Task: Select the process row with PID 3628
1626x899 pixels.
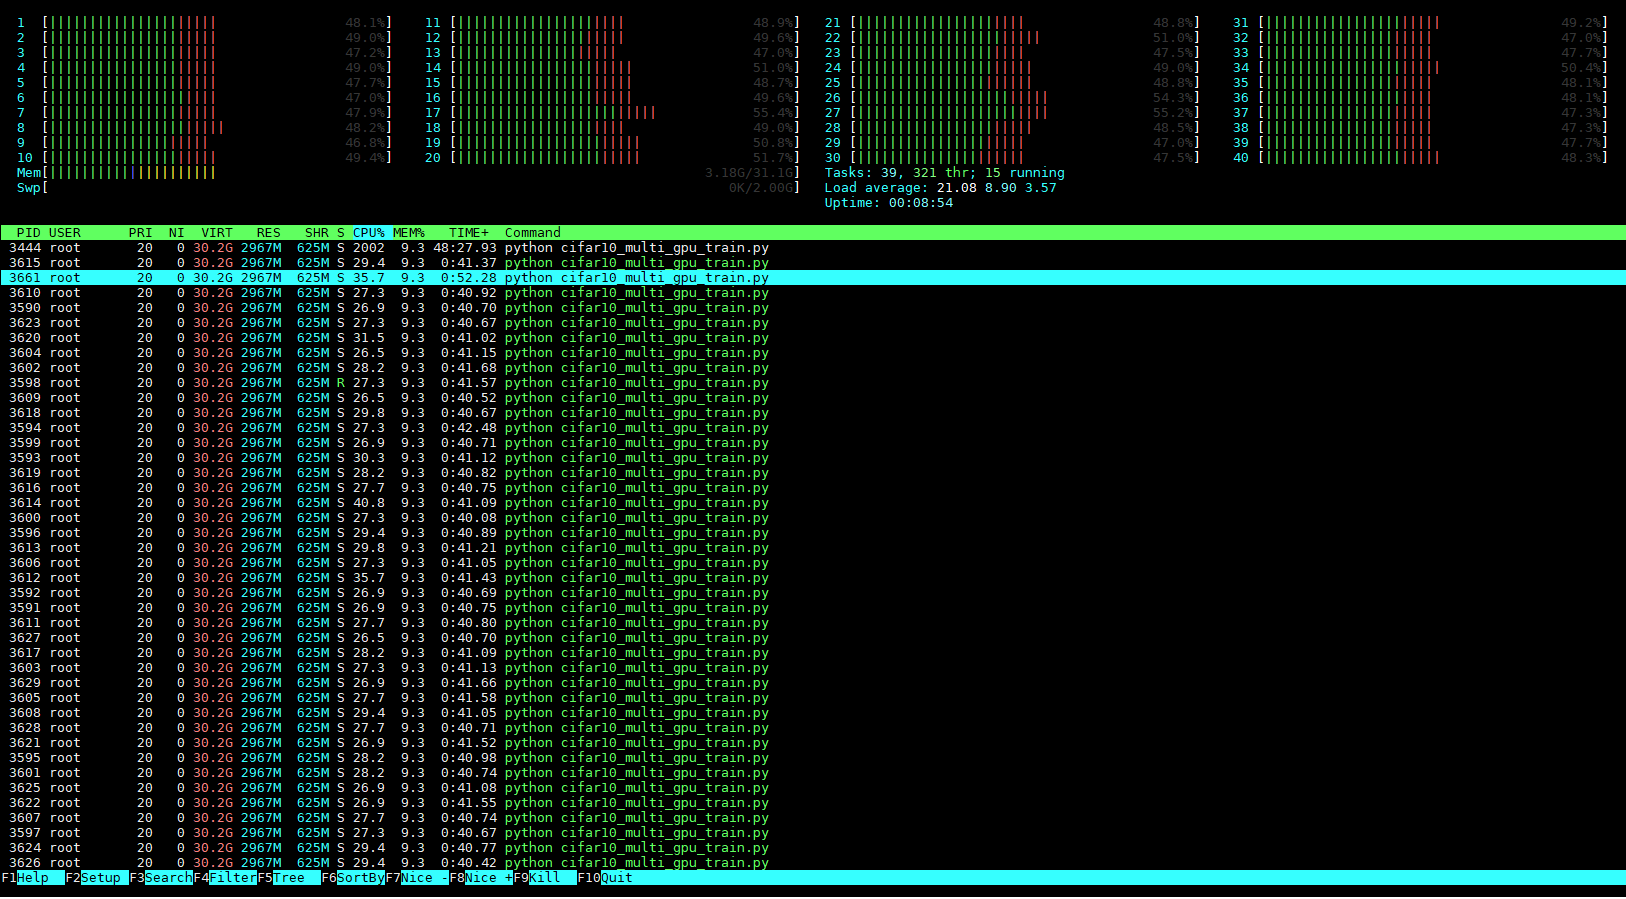Action: [x=813, y=728]
